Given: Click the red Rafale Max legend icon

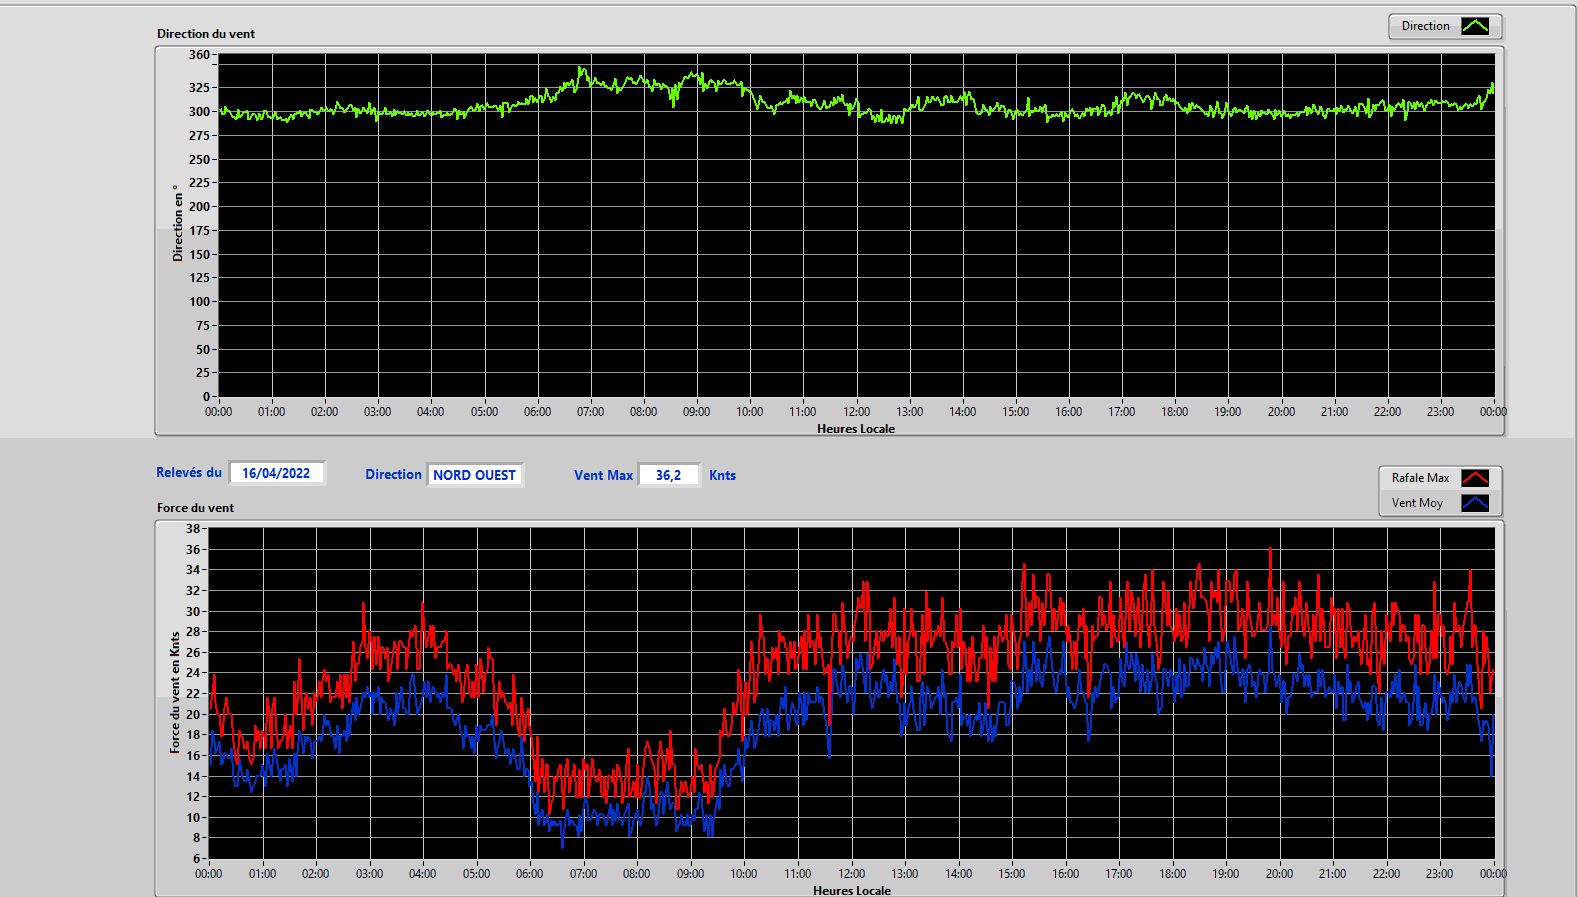Looking at the screenshot, I should point(1475,478).
